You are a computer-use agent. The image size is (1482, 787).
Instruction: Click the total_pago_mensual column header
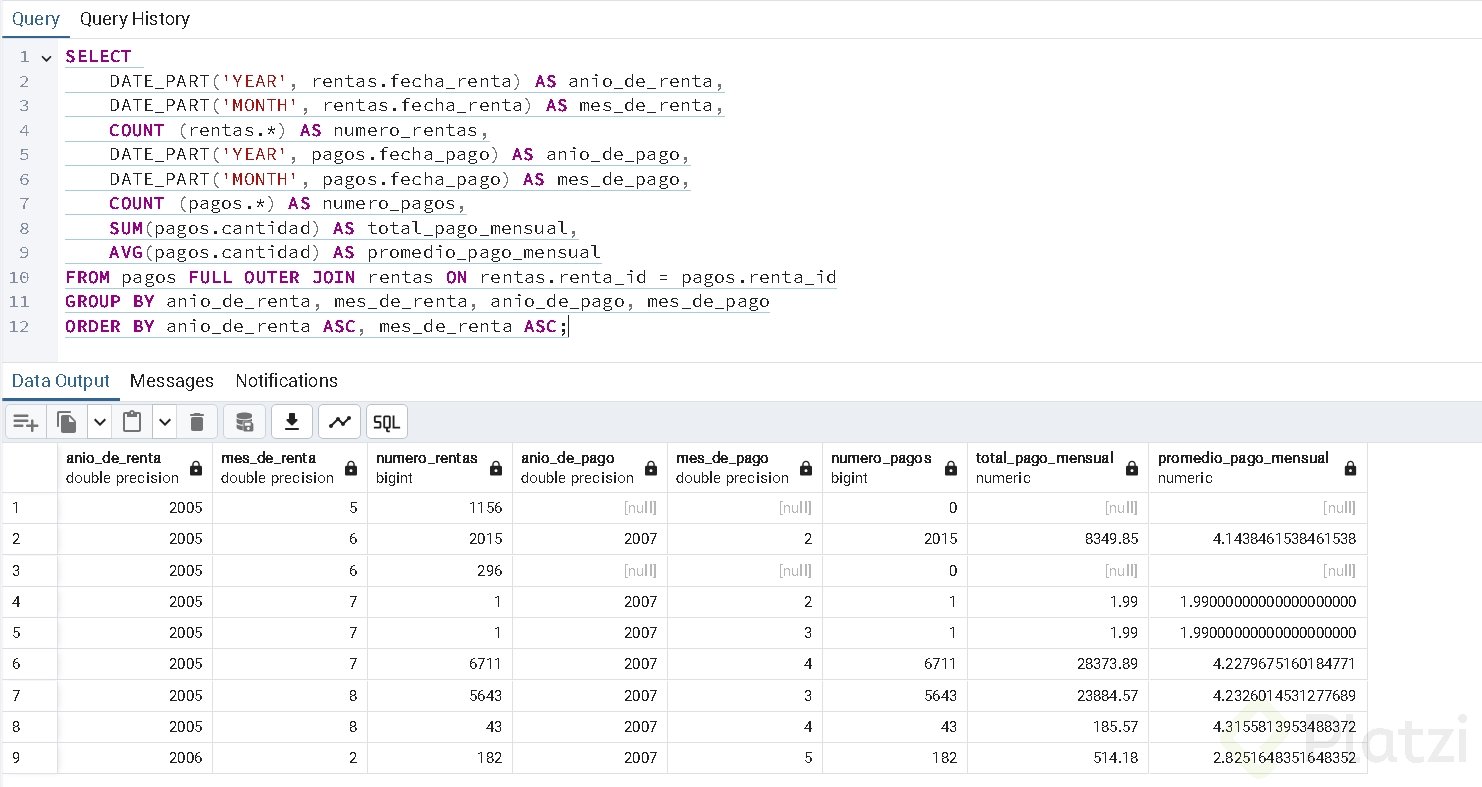pos(1044,467)
